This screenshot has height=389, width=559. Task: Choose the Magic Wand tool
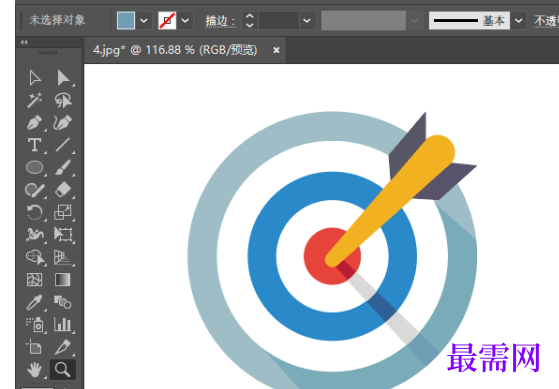(x=35, y=100)
